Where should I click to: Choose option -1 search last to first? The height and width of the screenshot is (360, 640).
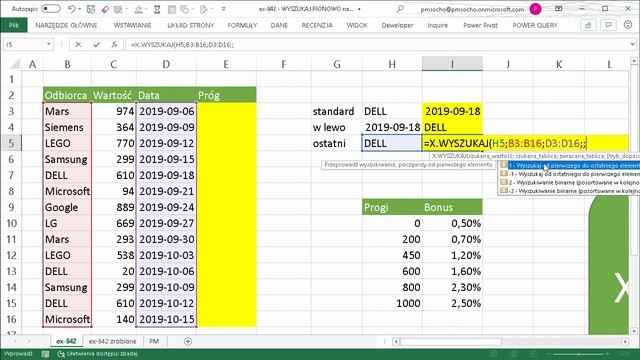pyautogui.click(x=569, y=174)
